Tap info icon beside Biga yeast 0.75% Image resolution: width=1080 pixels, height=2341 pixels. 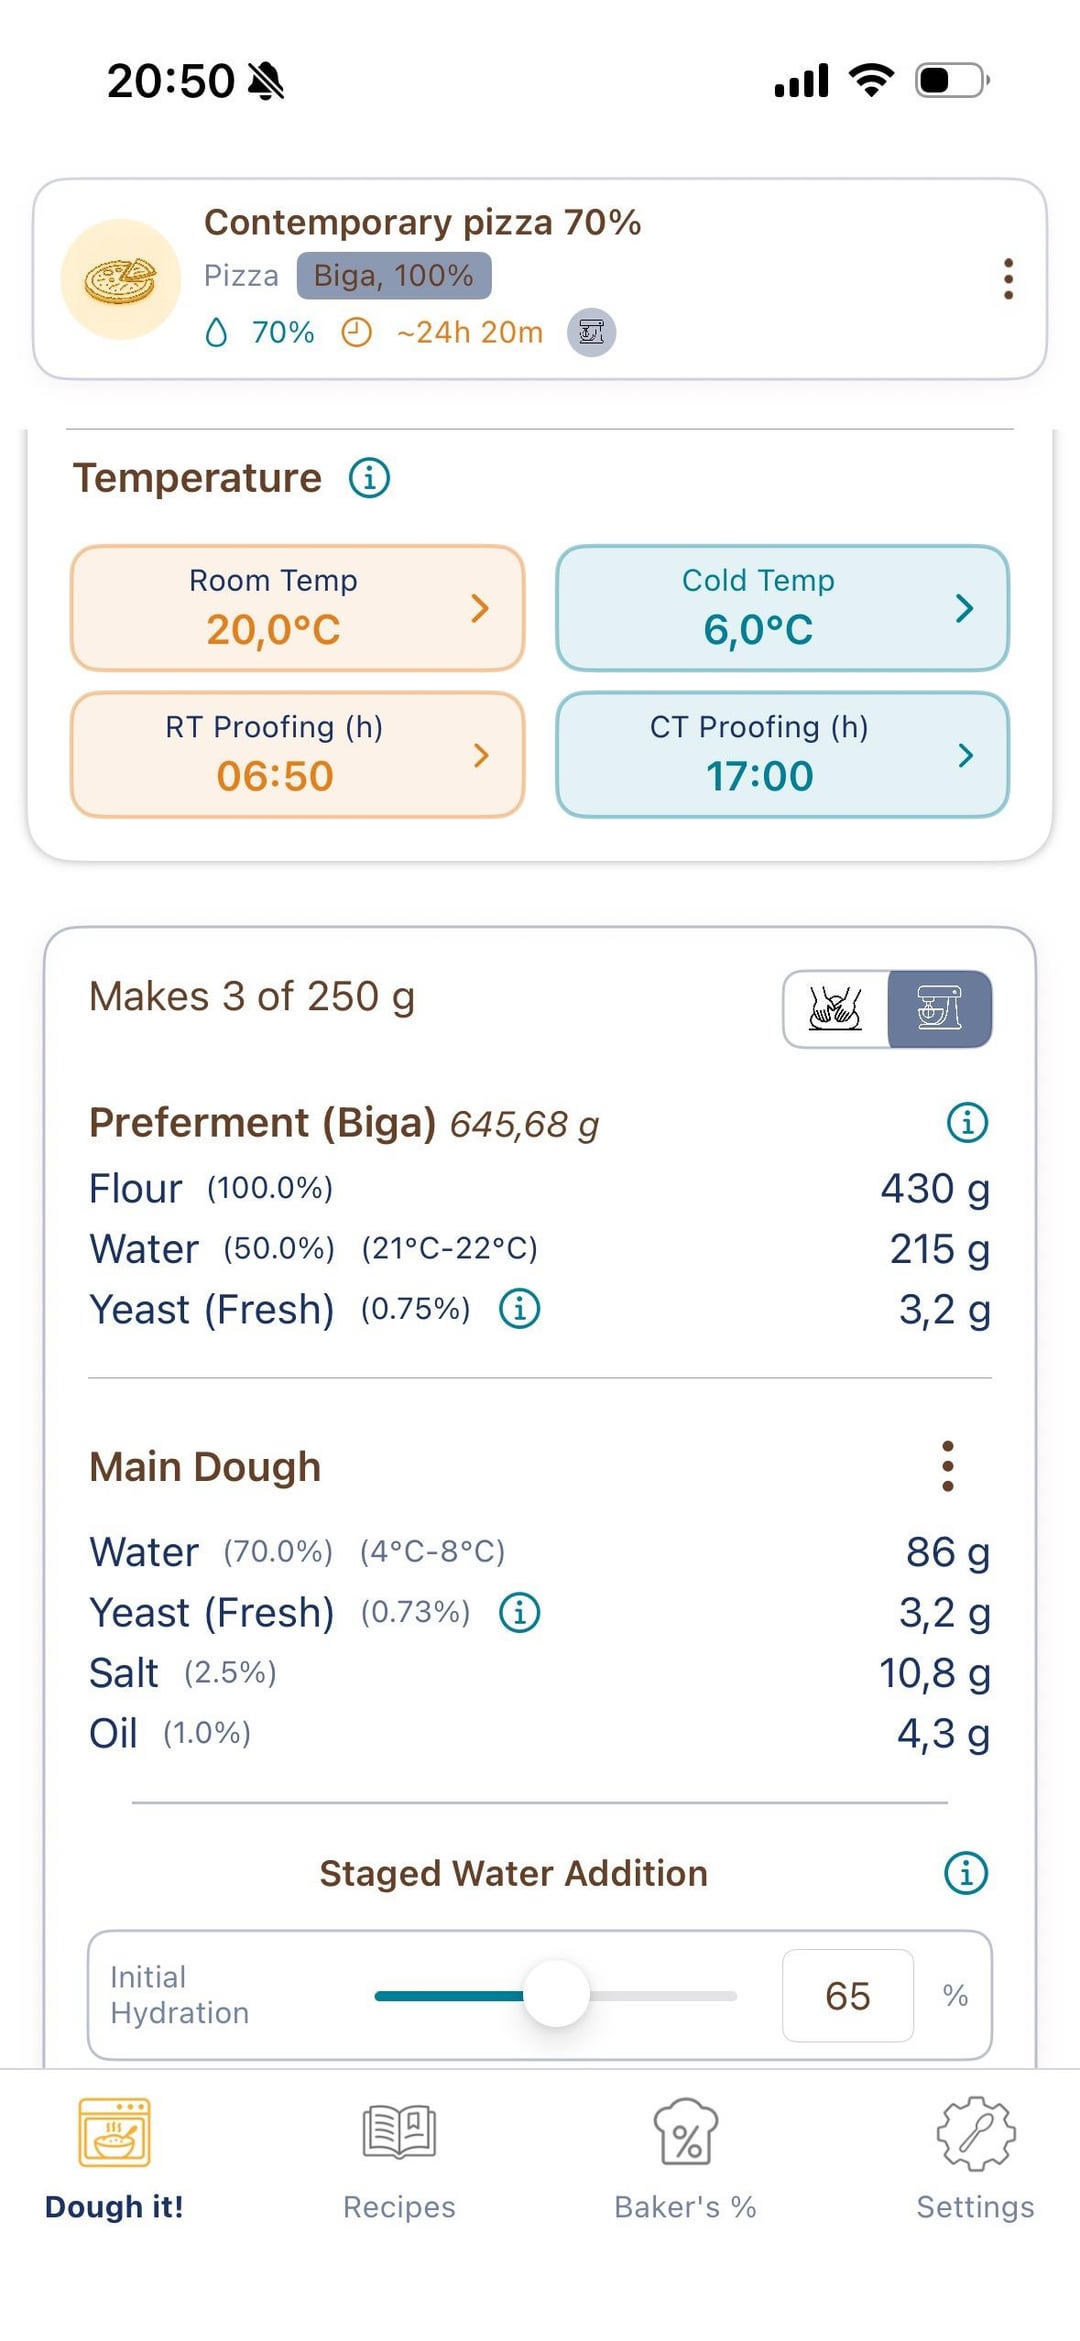pyautogui.click(x=519, y=1308)
